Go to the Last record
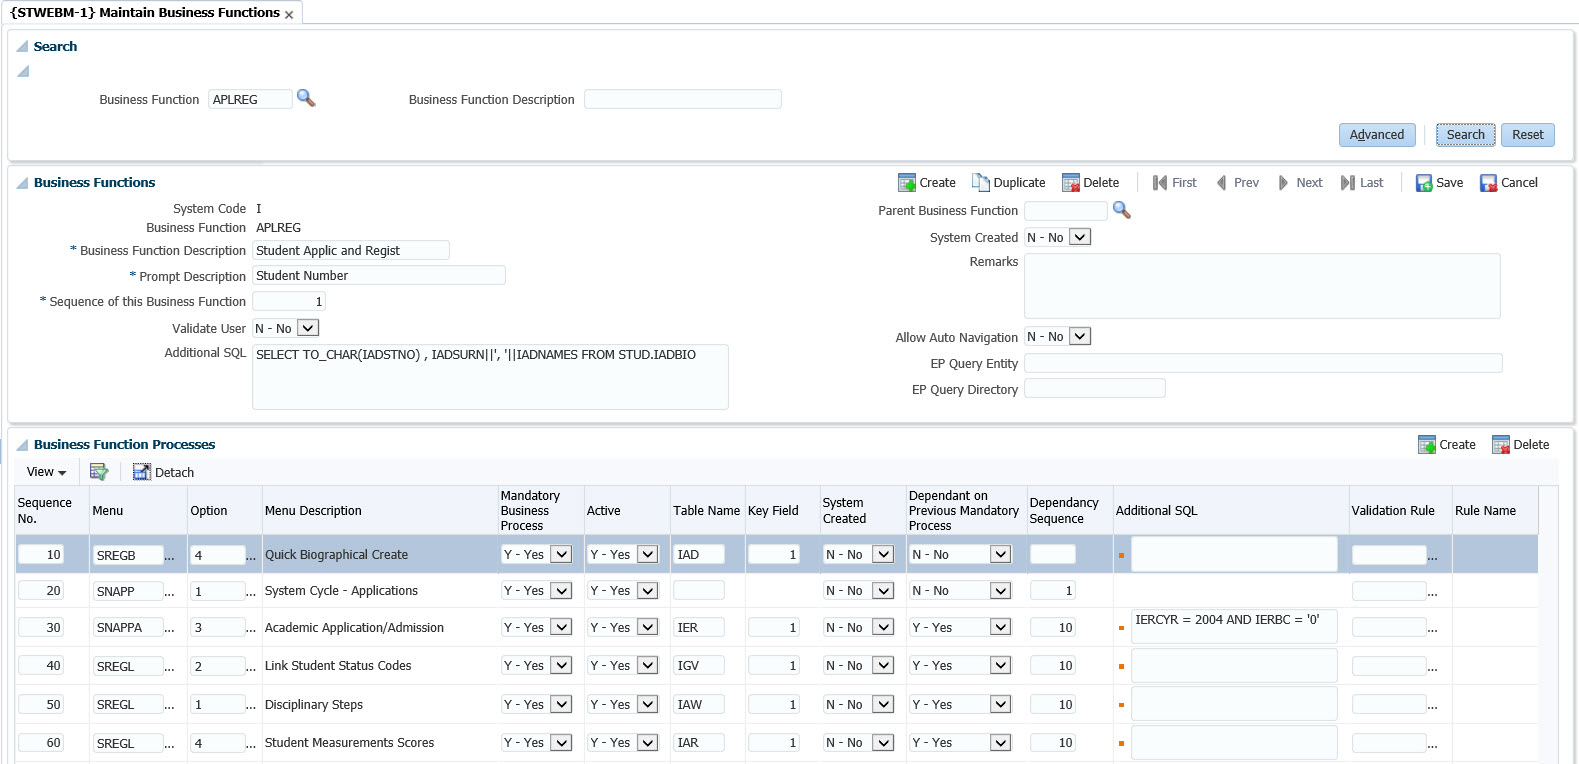1579x764 pixels. point(1362,183)
